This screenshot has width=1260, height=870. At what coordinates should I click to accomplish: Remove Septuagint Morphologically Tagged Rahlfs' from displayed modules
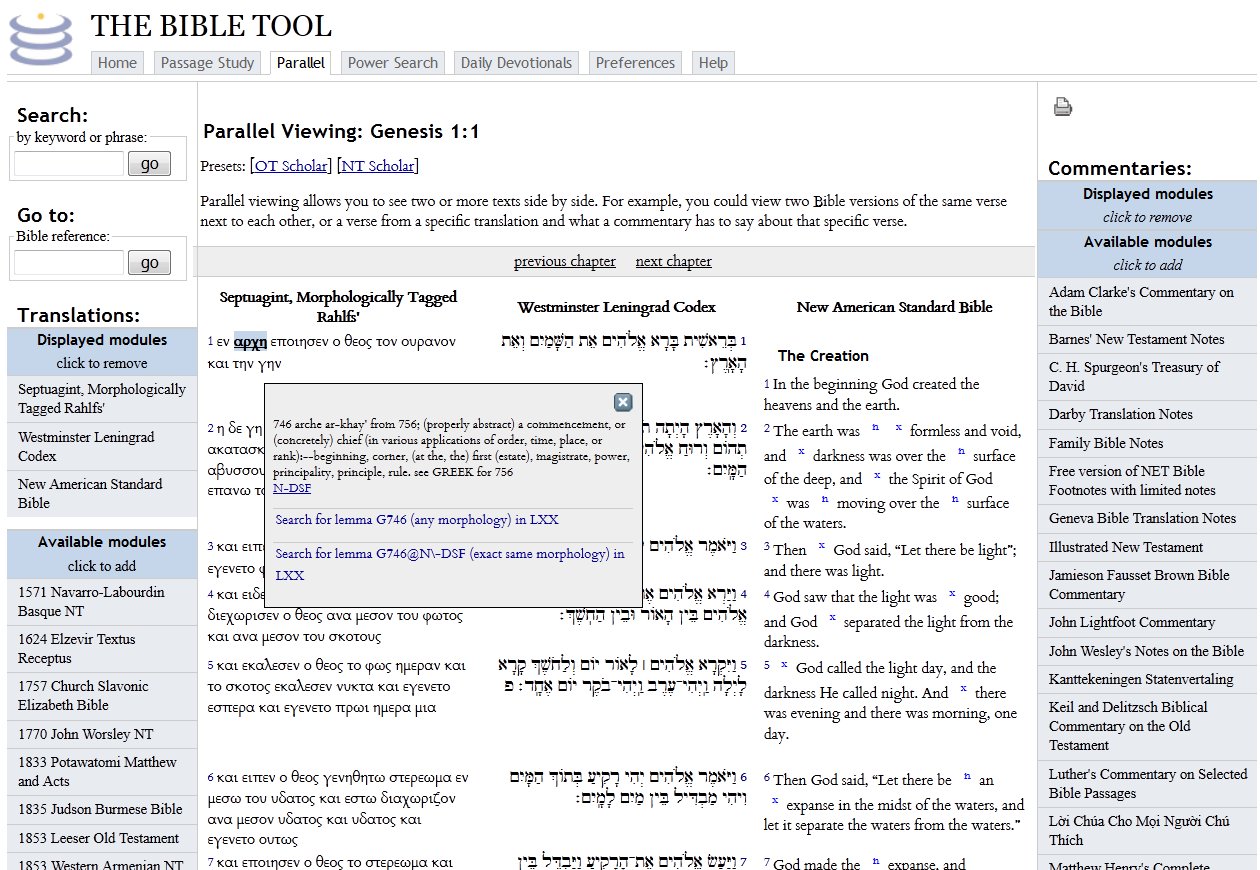click(102, 399)
